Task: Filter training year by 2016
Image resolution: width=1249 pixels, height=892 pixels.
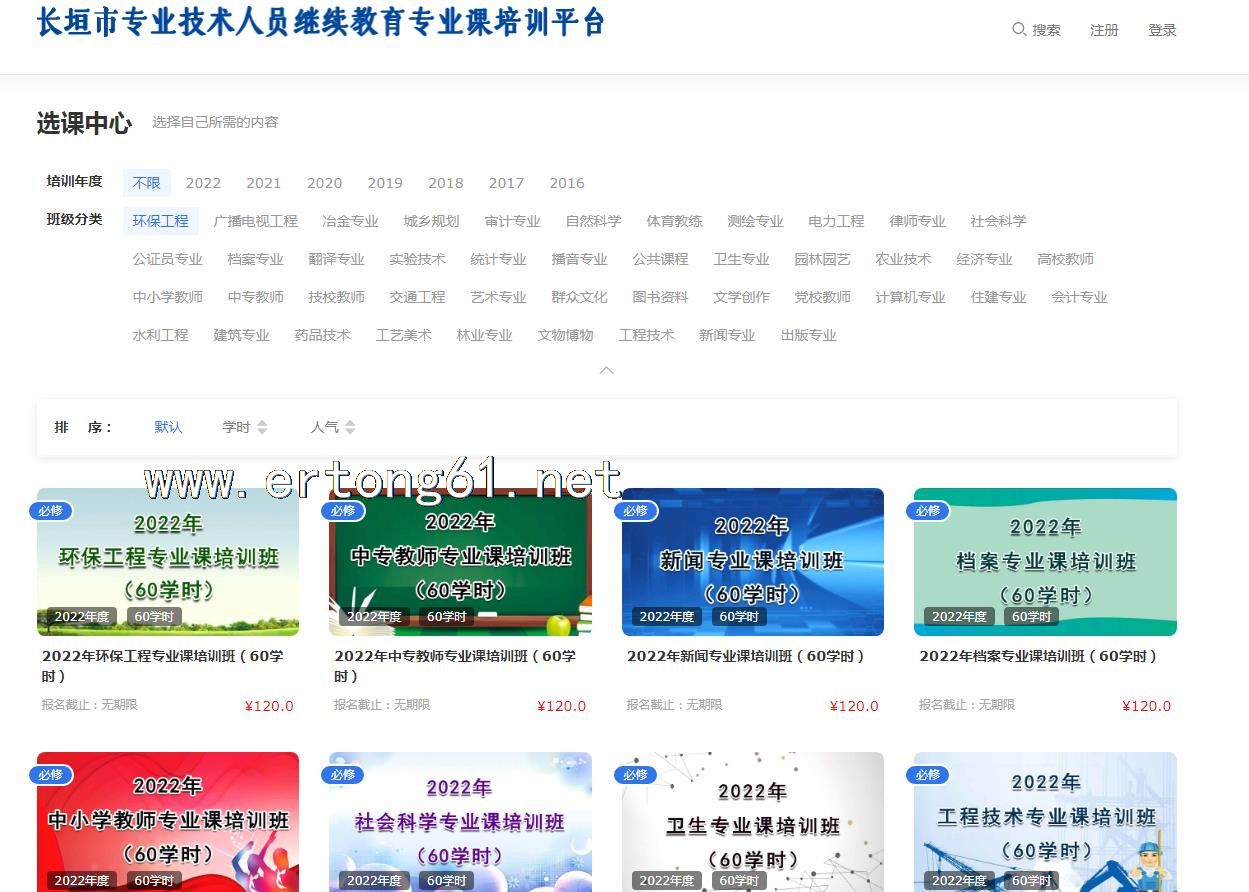Action: 567,183
